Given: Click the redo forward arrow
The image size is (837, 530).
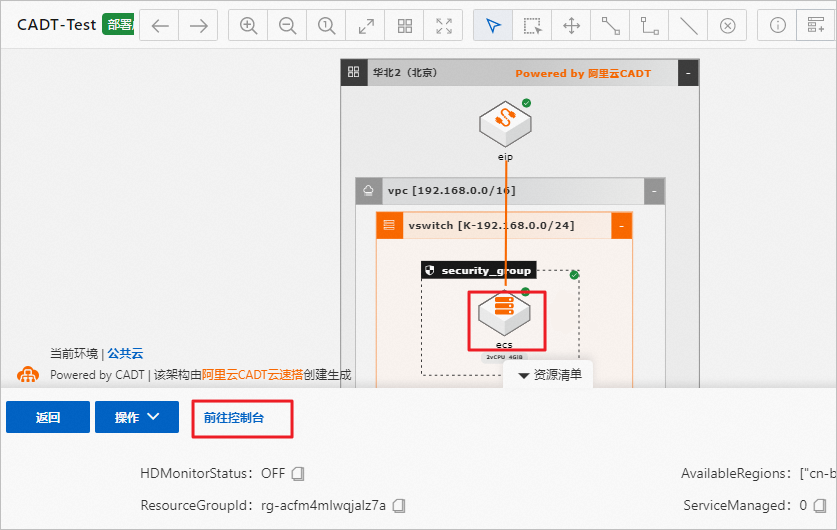Looking at the screenshot, I should click(199, 26).
